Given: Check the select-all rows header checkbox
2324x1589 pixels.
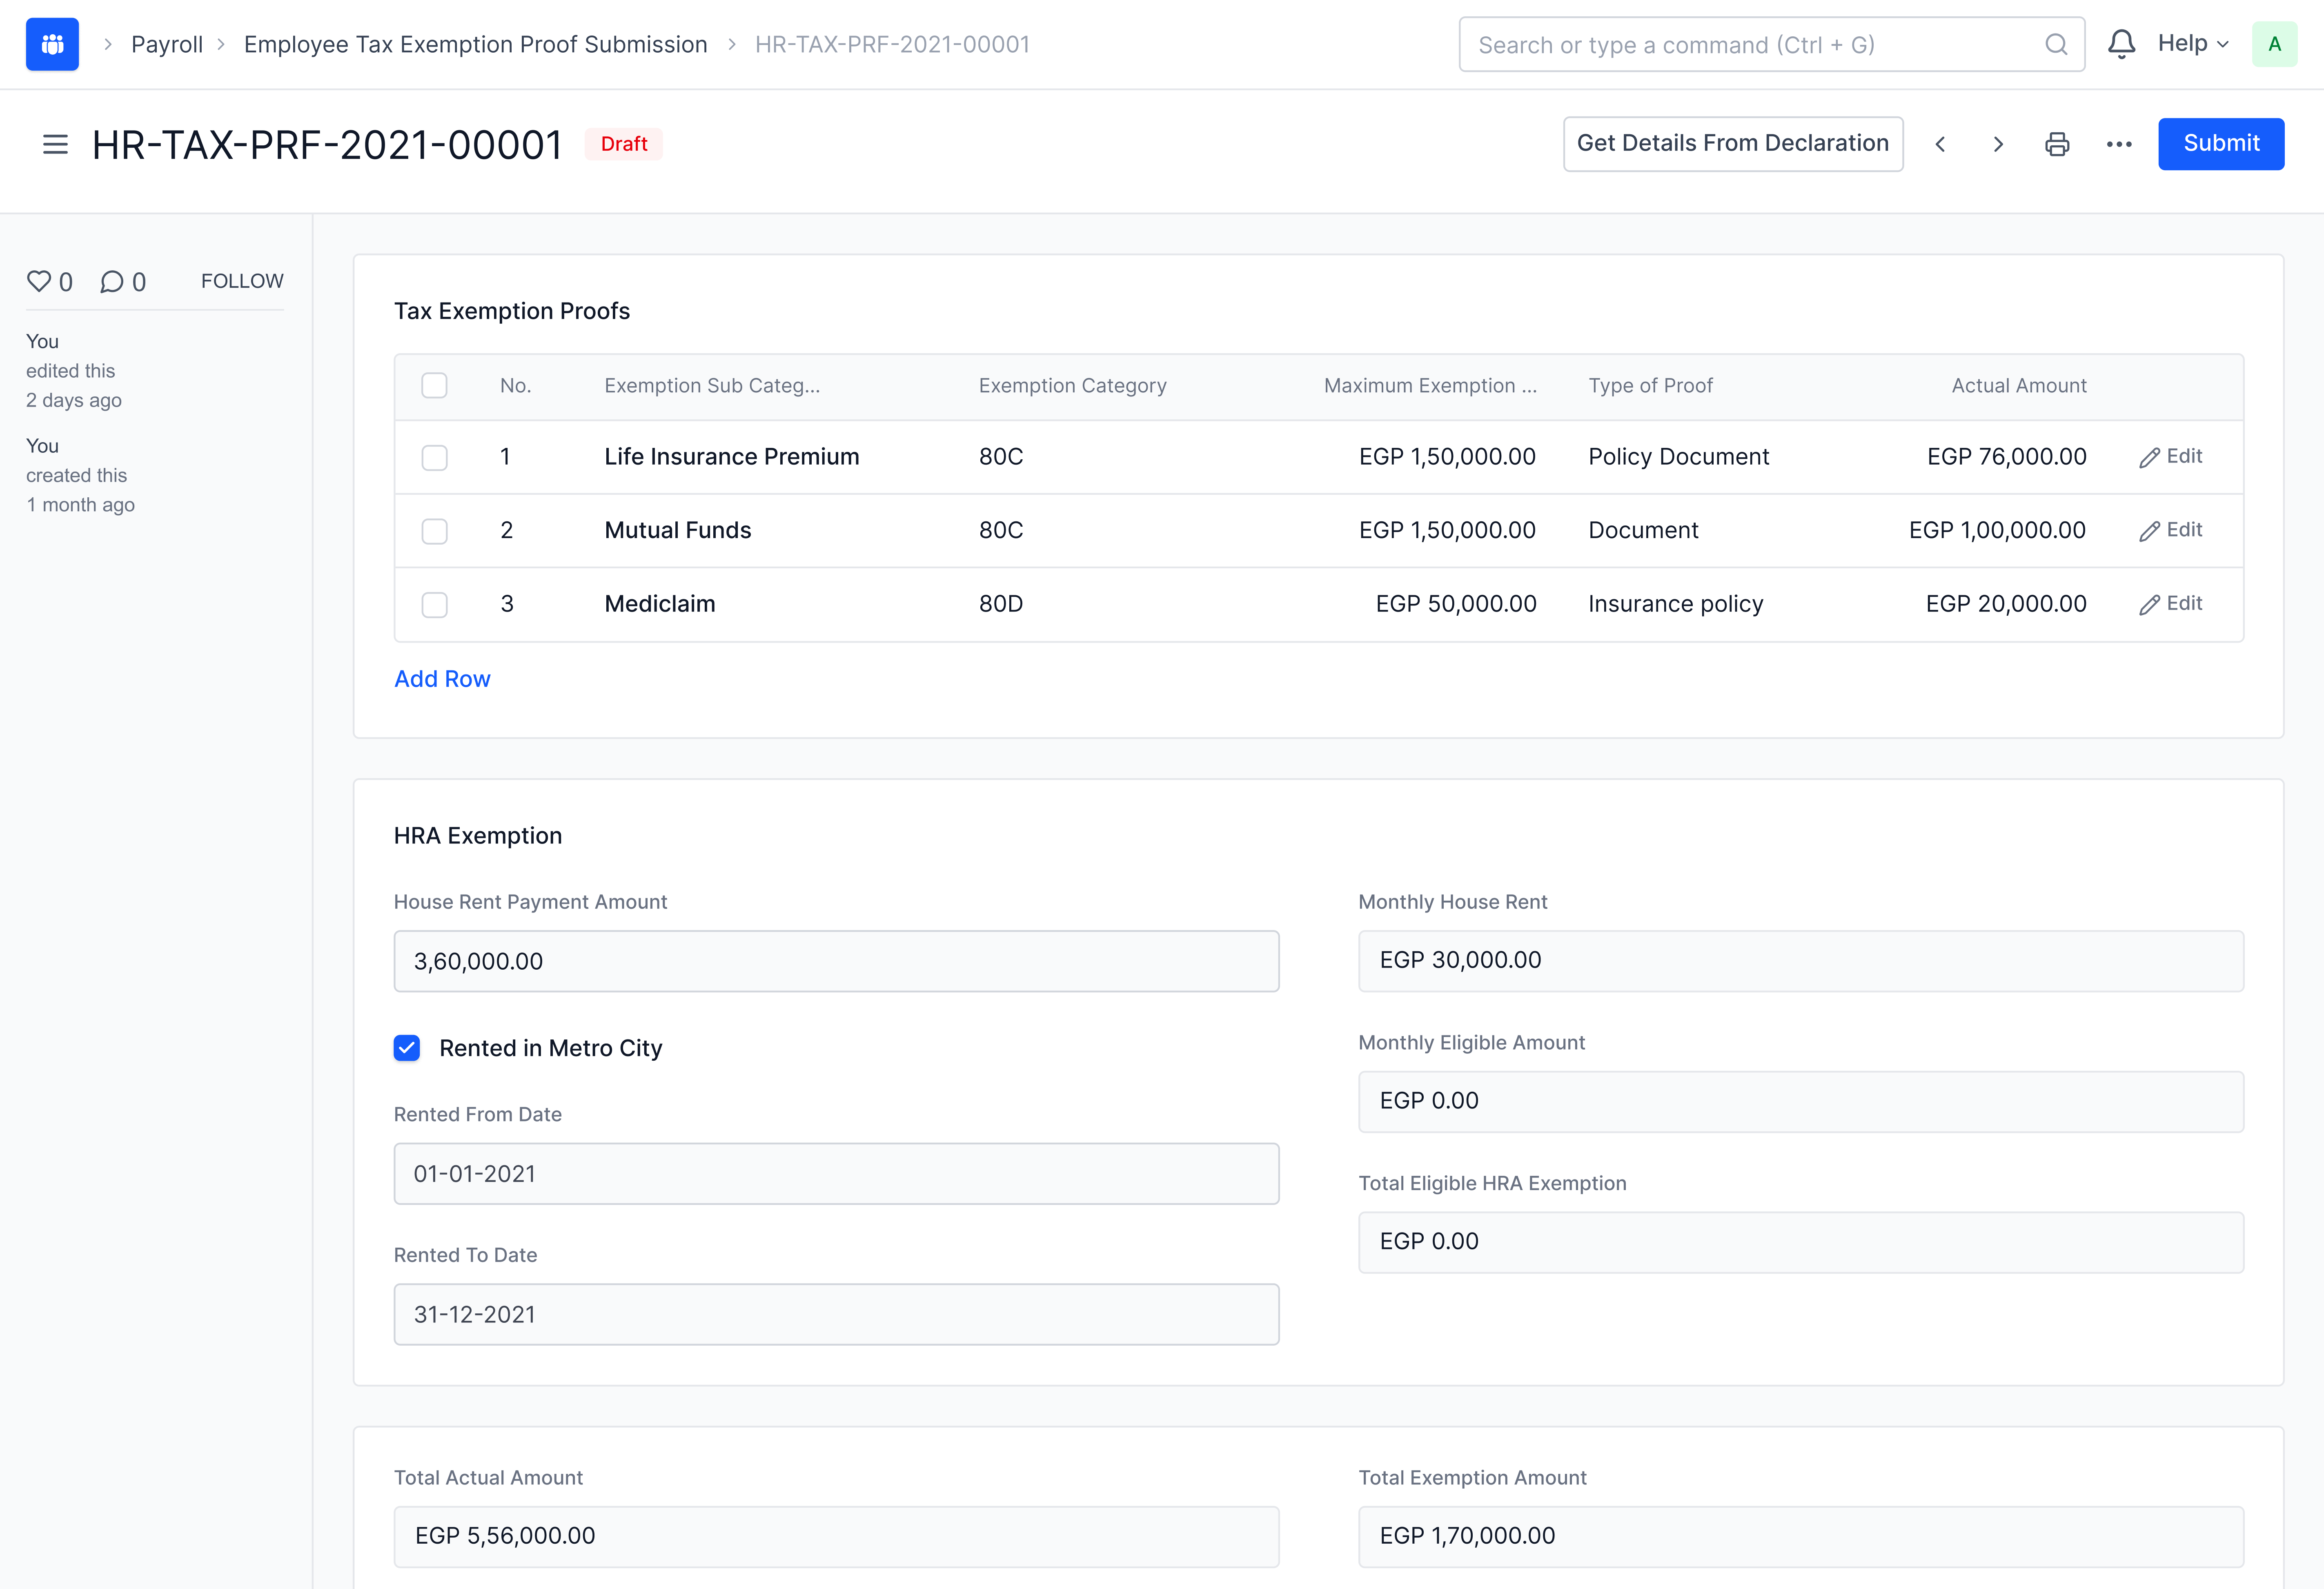Looking at the screenshot, I should [x=434, y=386].
